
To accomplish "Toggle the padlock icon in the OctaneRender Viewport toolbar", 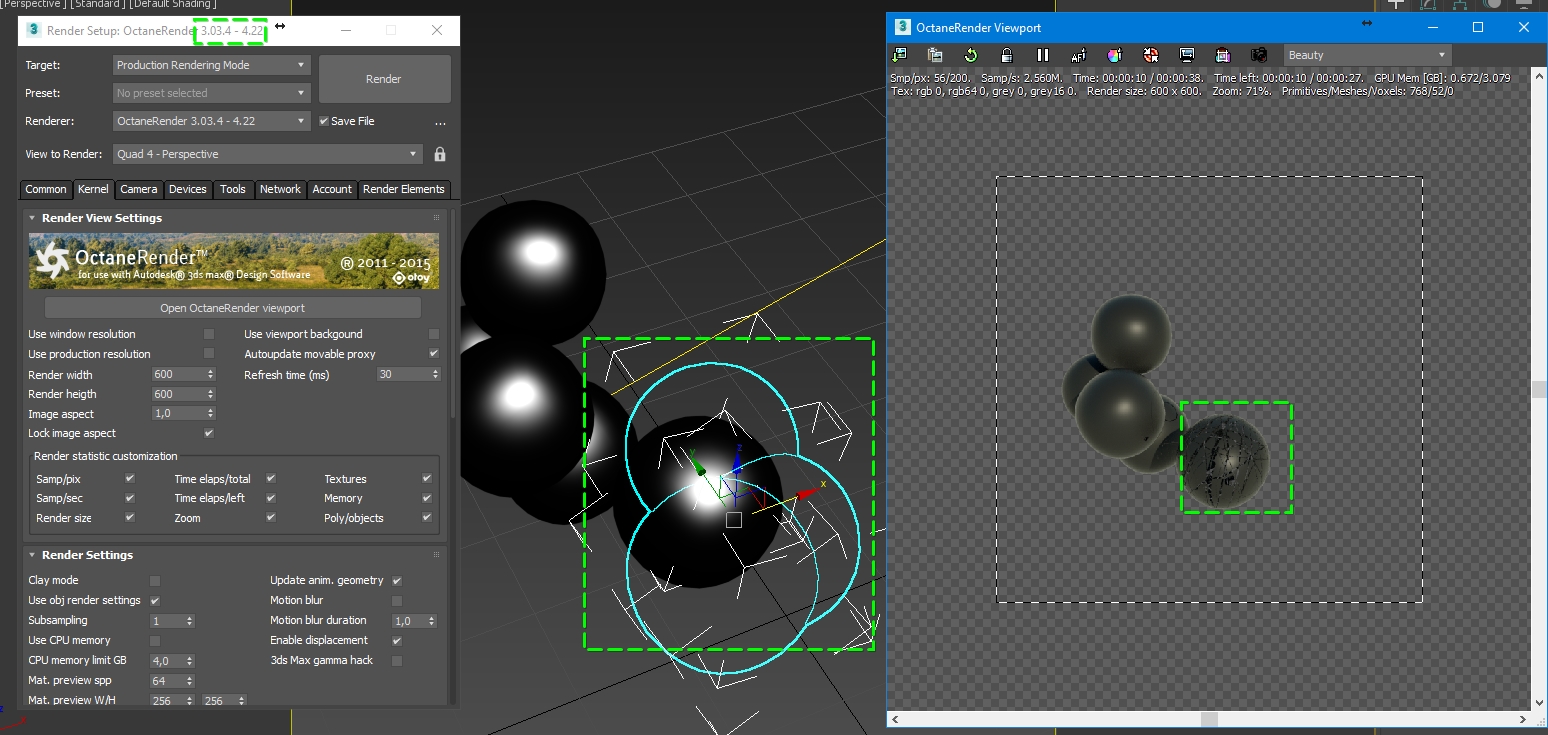I will coord(1006,55).
